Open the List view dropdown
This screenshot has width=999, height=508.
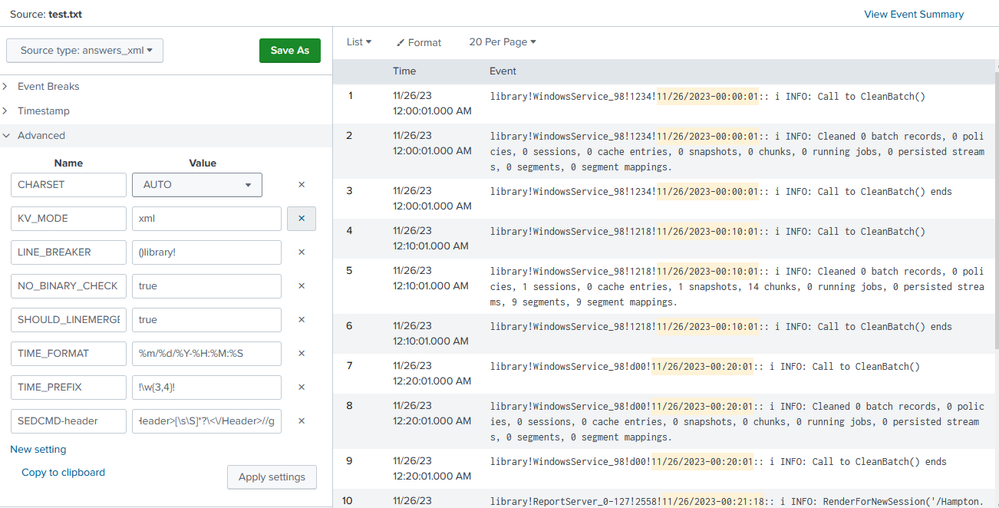click(x=359, y=42)
